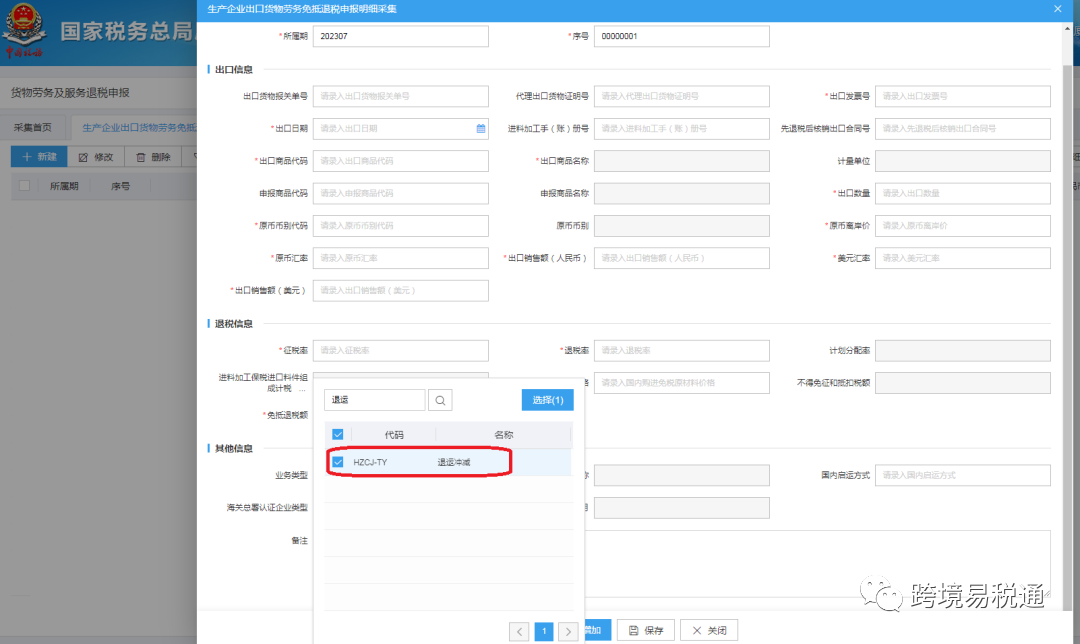Click the 出口数量 input field
Viewport: 1080px width, 644px height.
coord(963,194)
